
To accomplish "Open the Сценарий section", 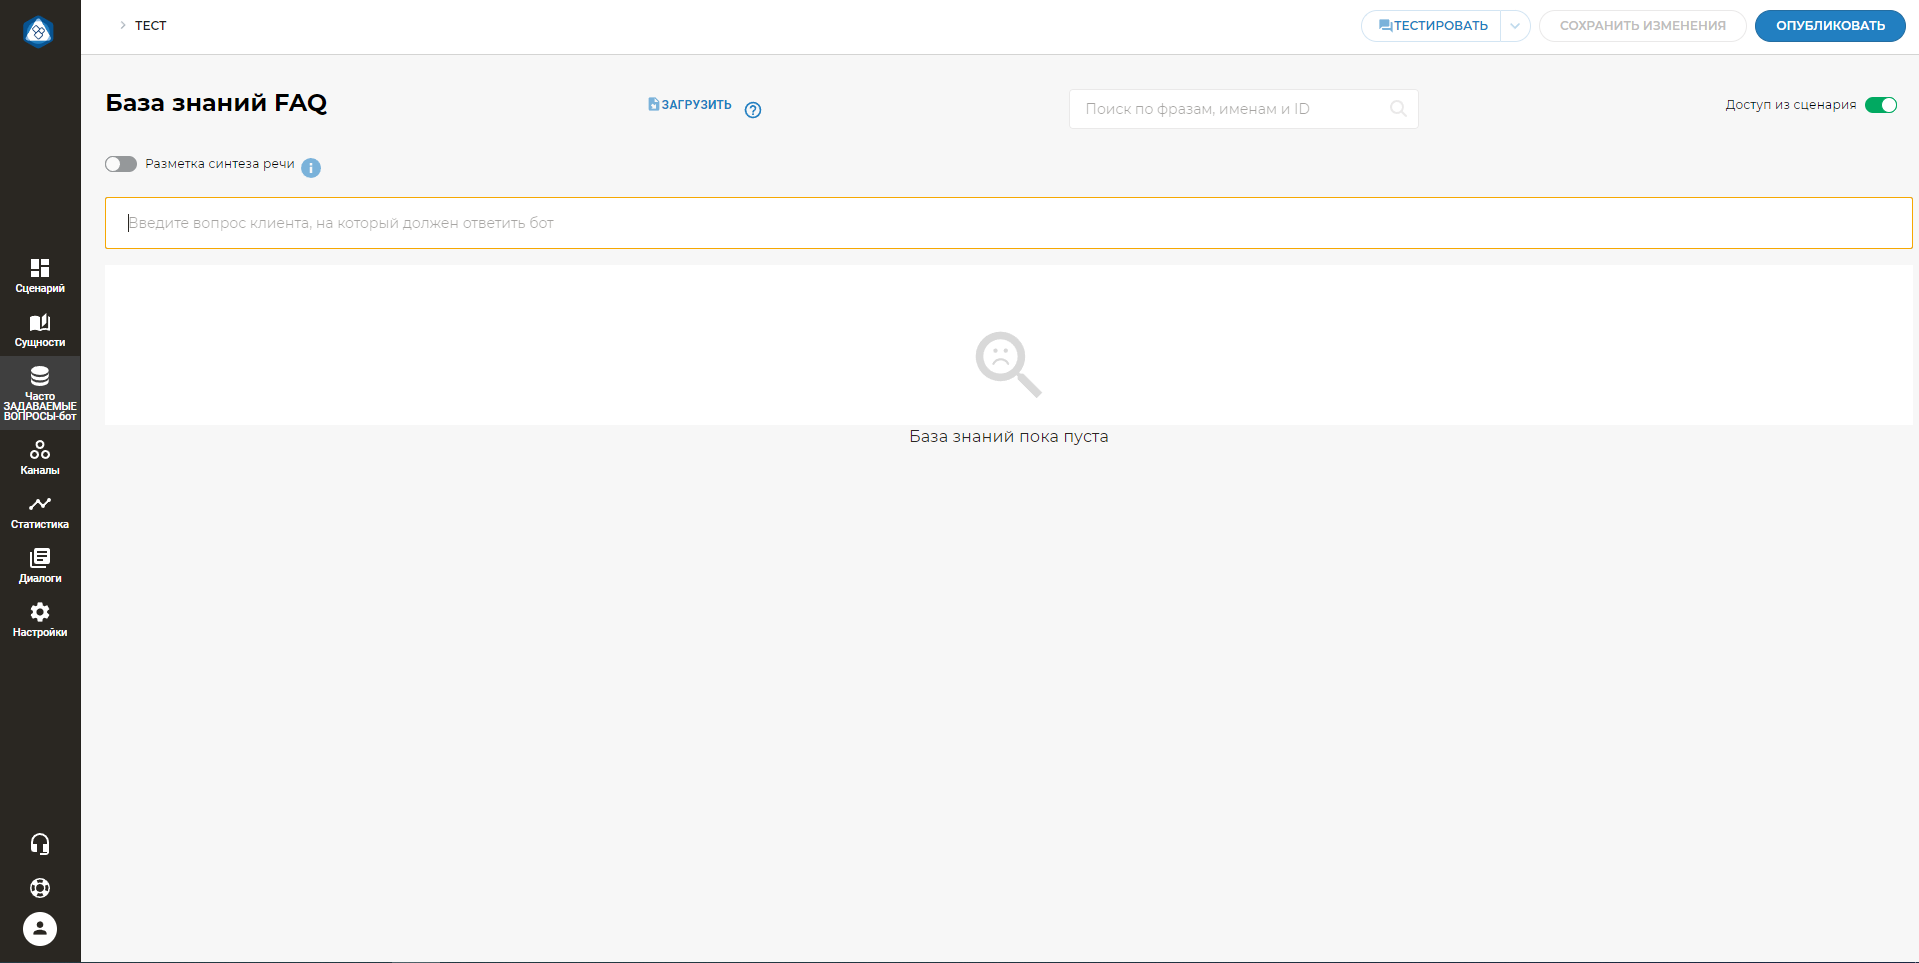I will click(x=40, y=276).
